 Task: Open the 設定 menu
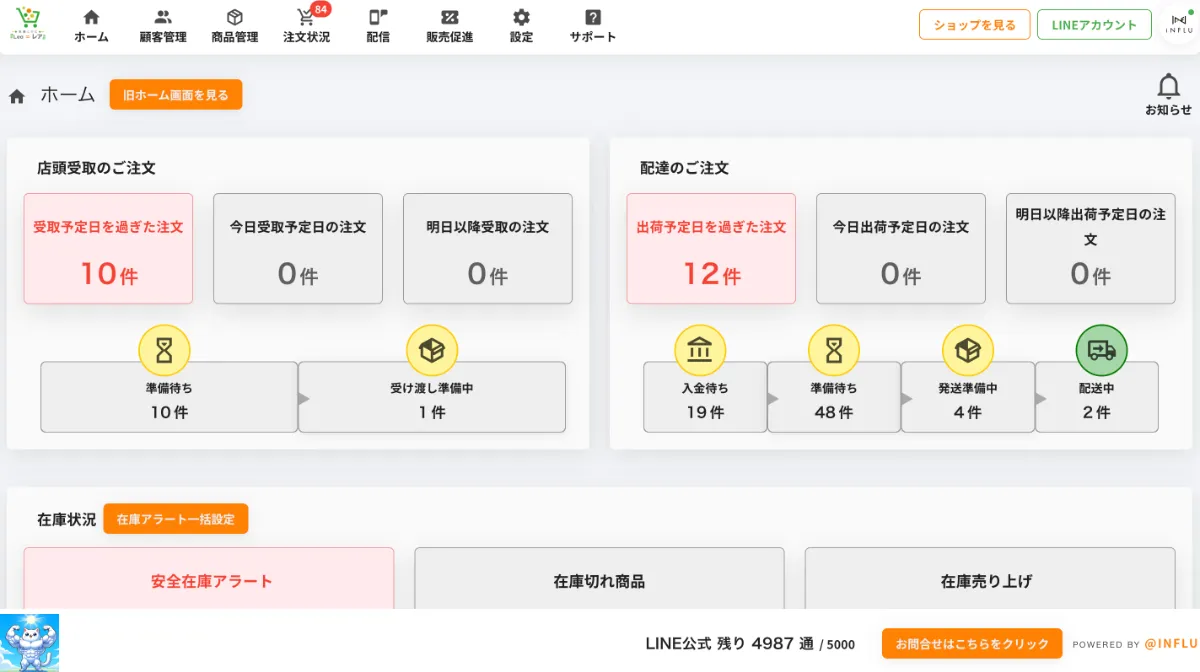[521, 26]
